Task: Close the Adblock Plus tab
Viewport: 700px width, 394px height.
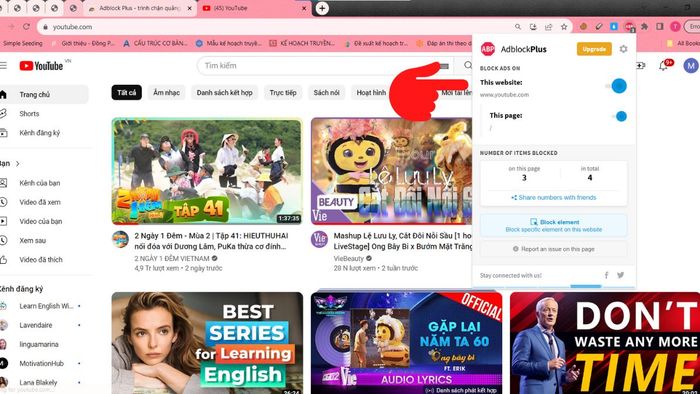Action: tap(189, 8)
